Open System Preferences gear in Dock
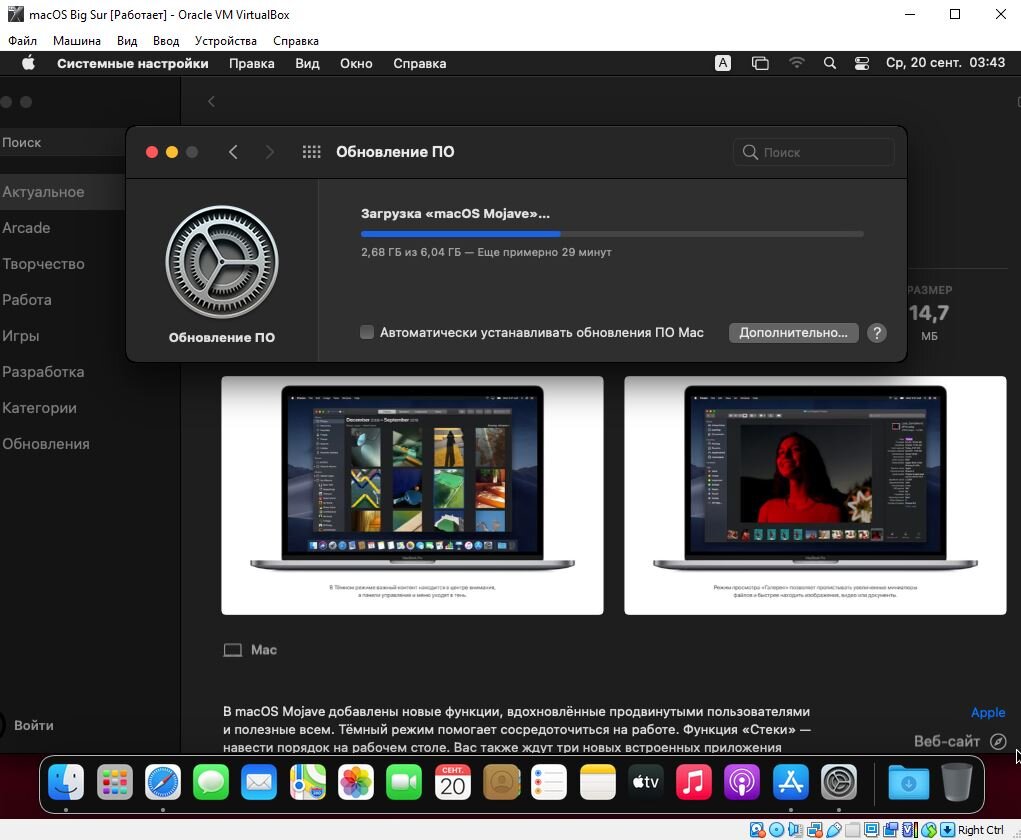Image resolution: width=1021 pixels, height=840 pixels. (839, 782)
